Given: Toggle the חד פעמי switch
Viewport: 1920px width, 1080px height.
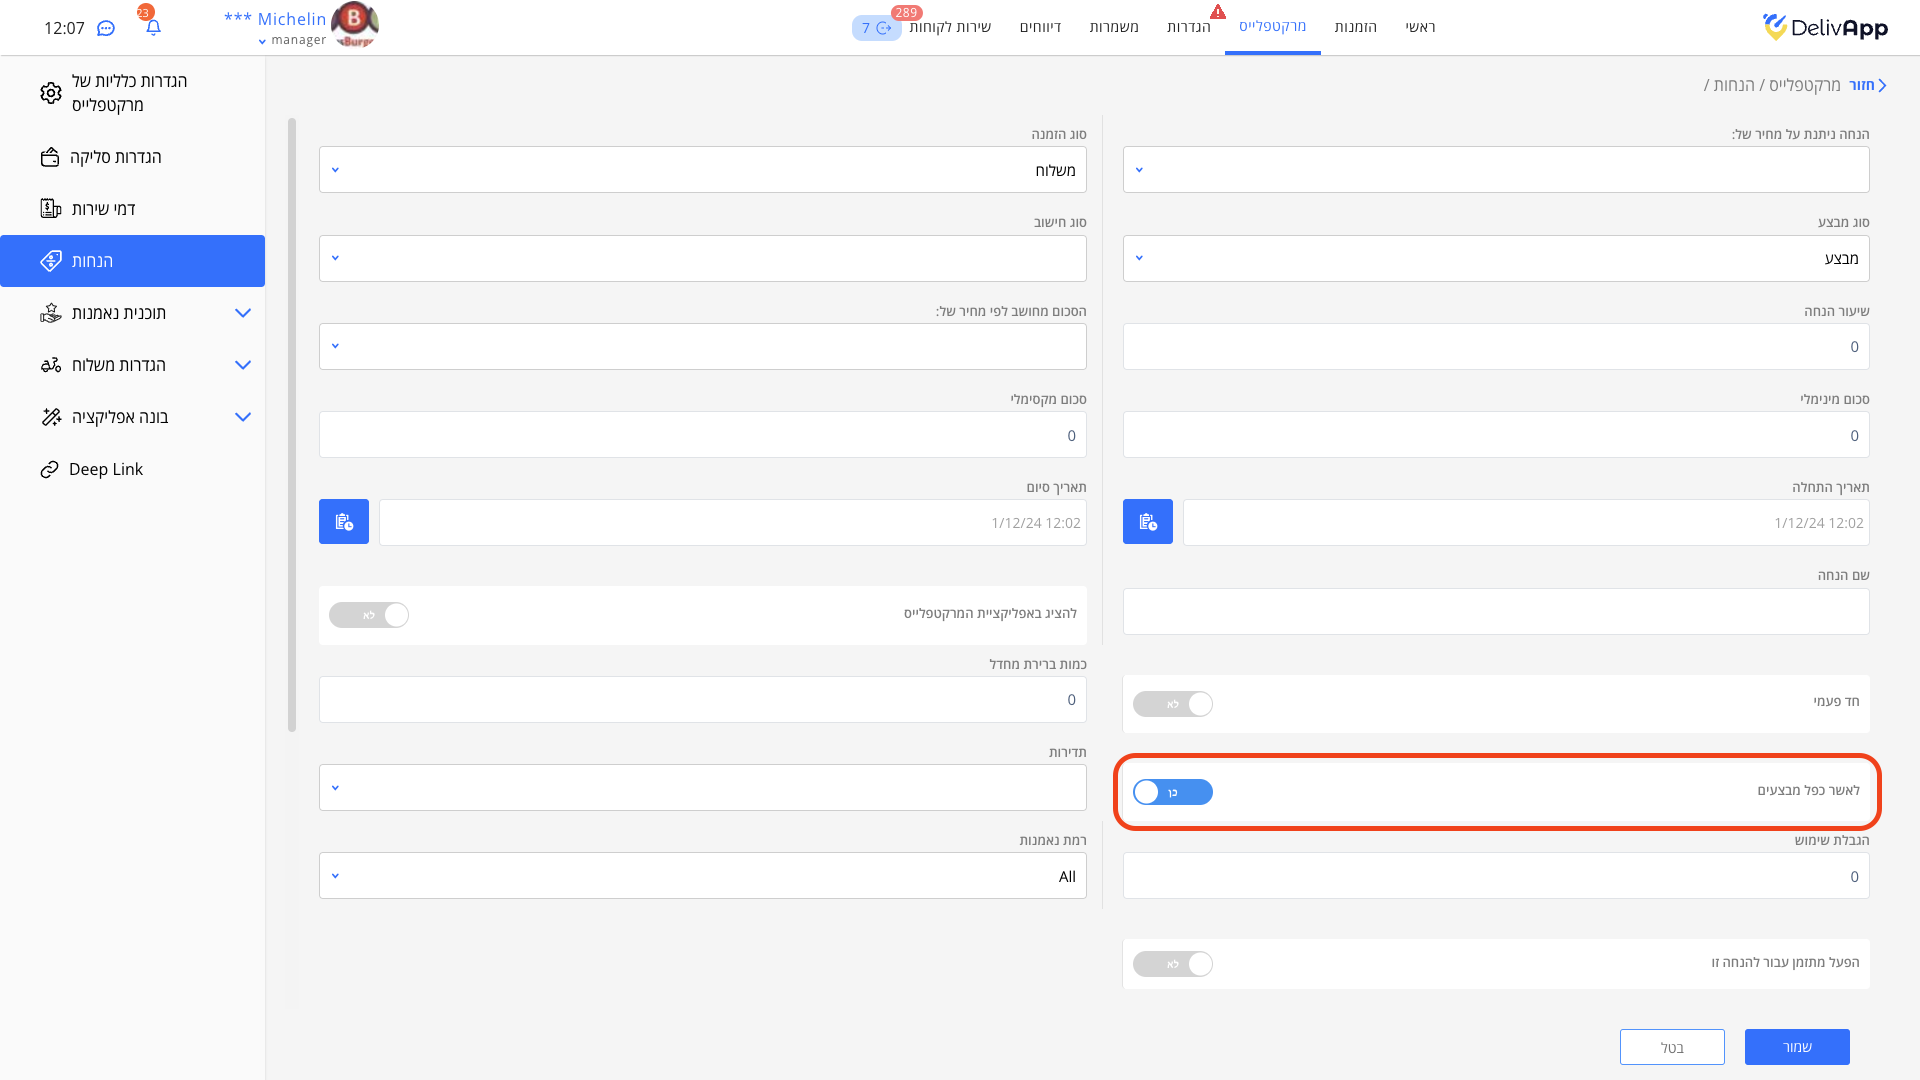Looking at the screenshot, I should coord(1173,704).
